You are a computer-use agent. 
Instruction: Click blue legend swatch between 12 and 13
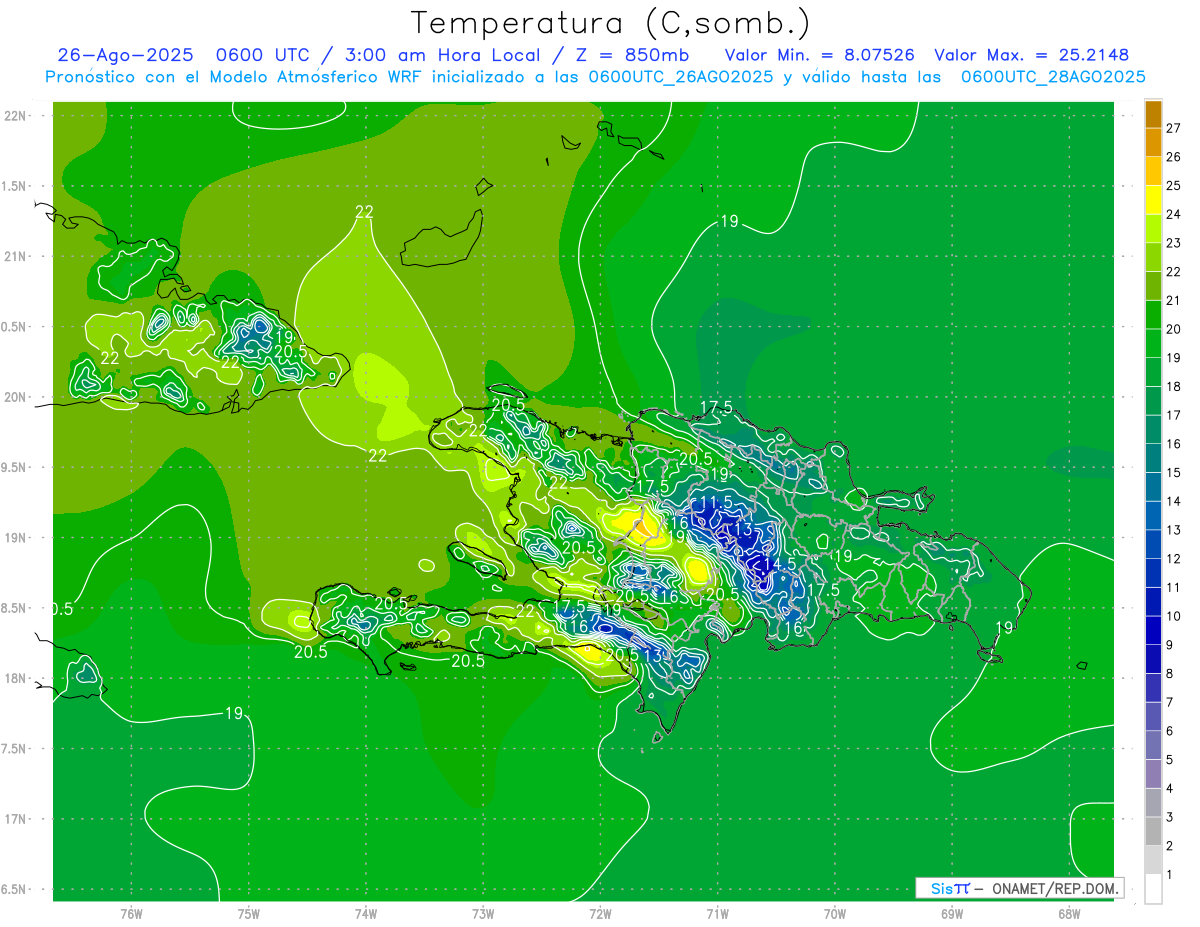pyautogui.click(x=1153, y=544)
